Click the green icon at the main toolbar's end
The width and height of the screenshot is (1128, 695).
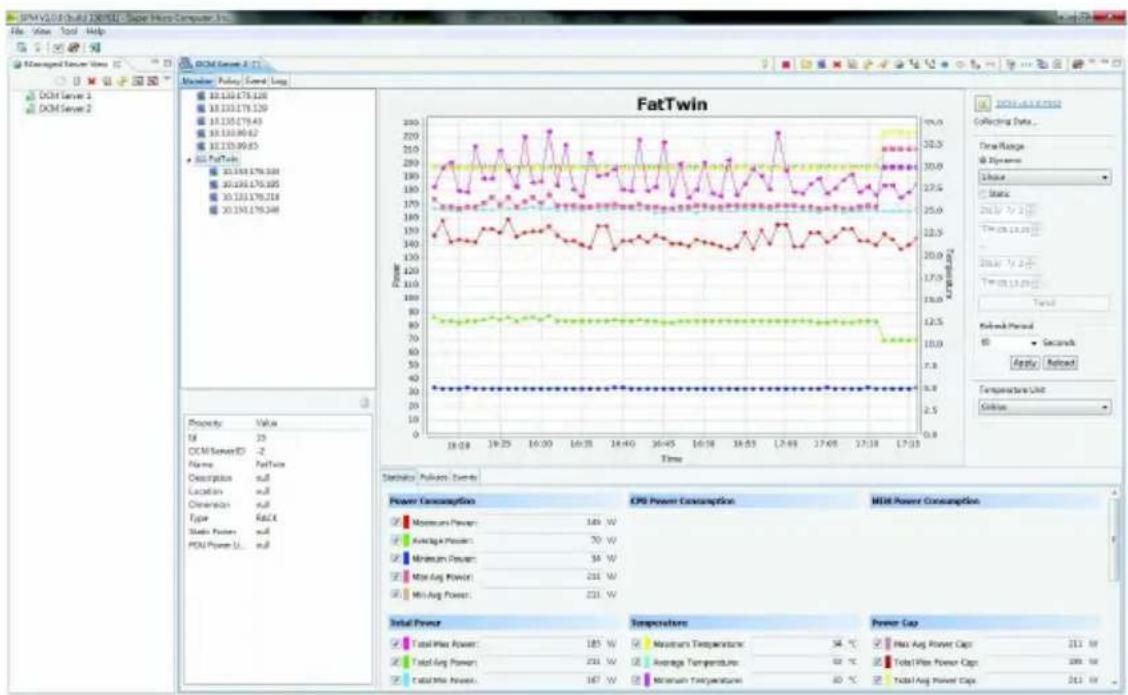[95, 47]
